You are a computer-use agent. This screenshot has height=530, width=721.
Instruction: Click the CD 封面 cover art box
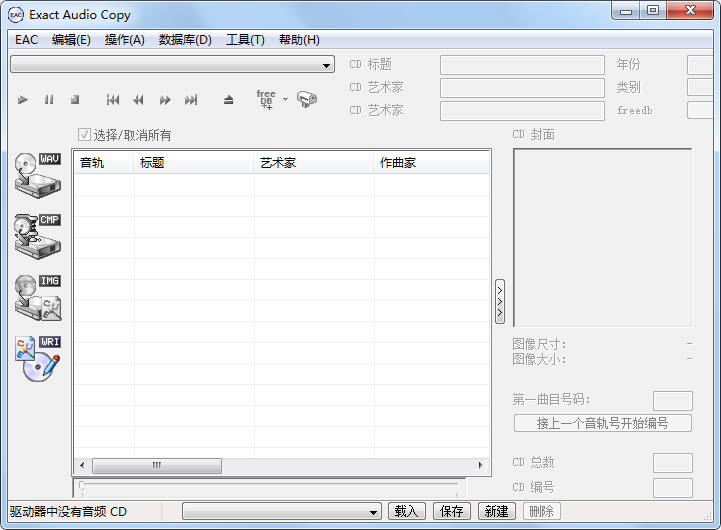click(x=602, y=238)
